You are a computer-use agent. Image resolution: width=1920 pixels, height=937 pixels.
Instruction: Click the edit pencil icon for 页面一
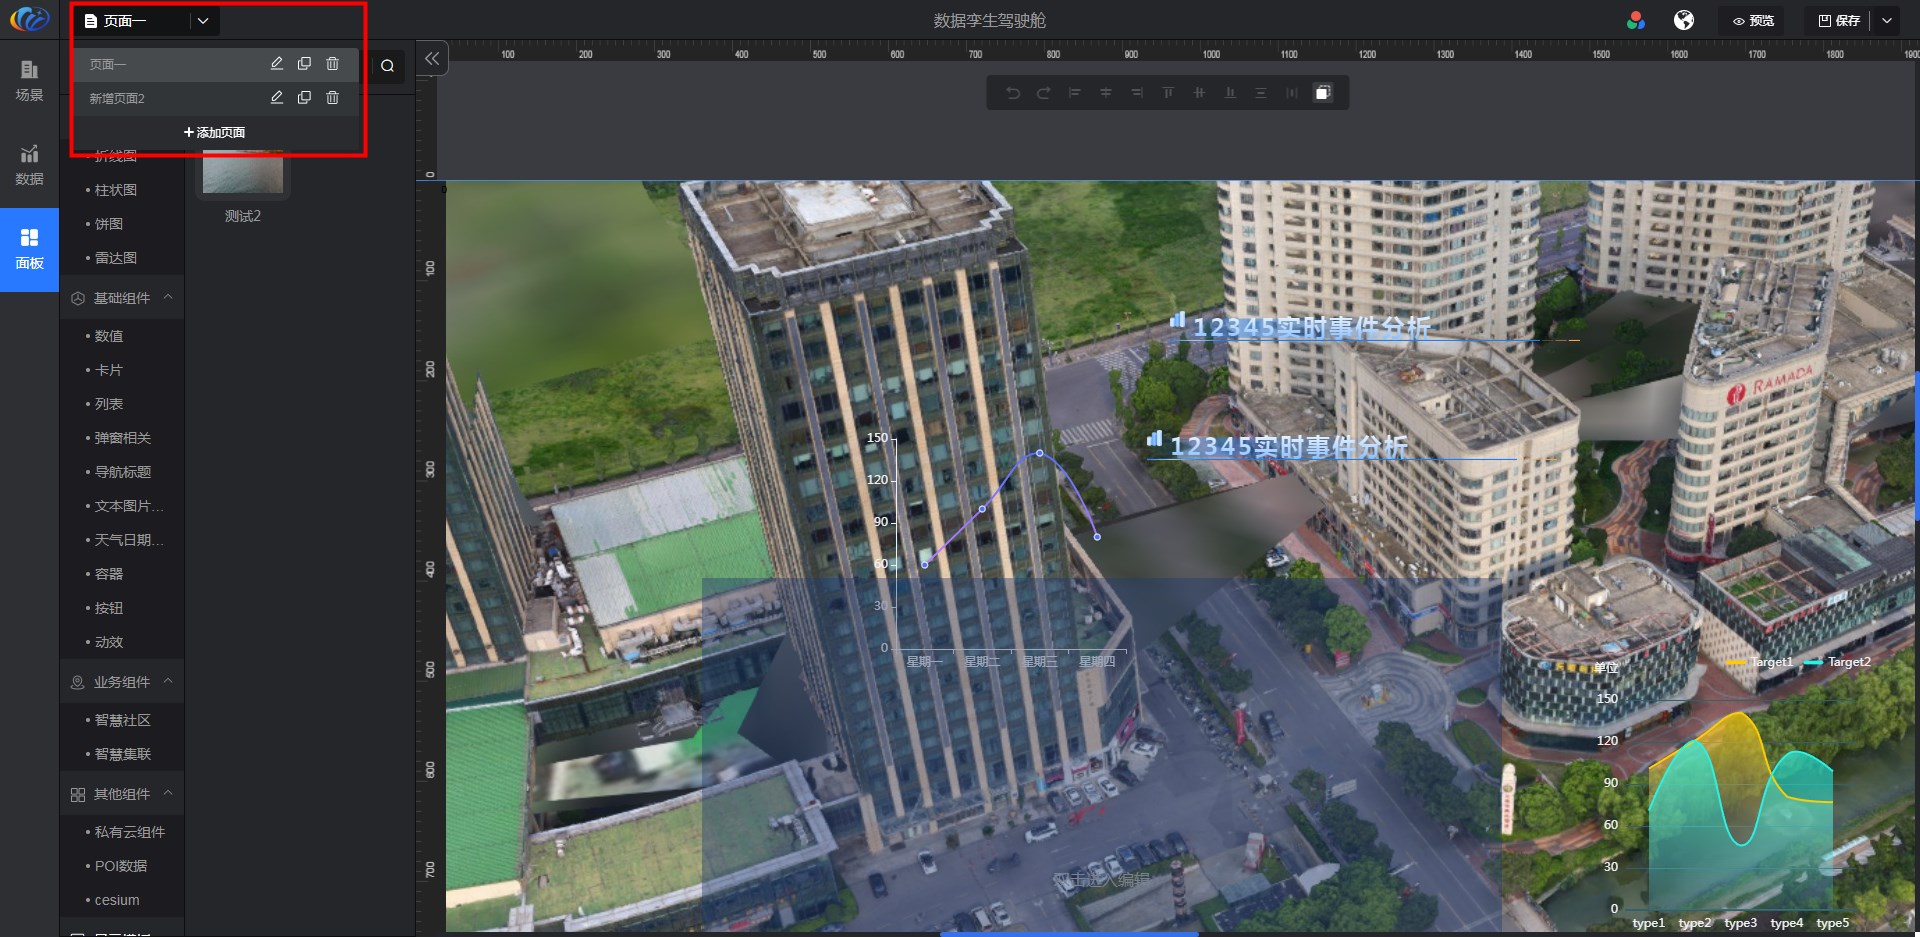(x=277, y=64)
